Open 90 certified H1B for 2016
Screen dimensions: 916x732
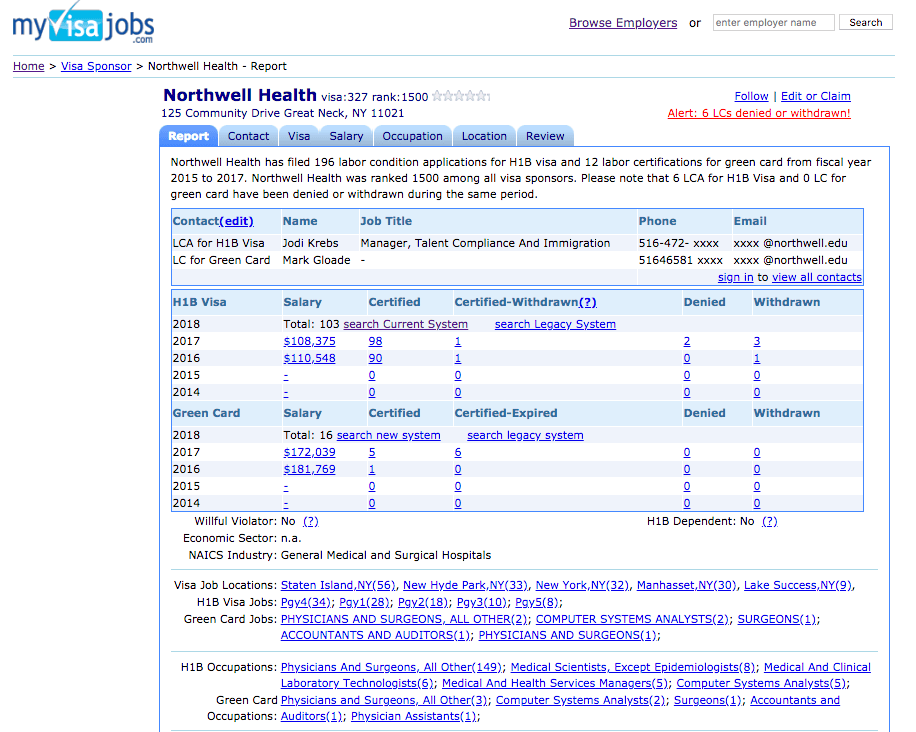pos(375,358)
